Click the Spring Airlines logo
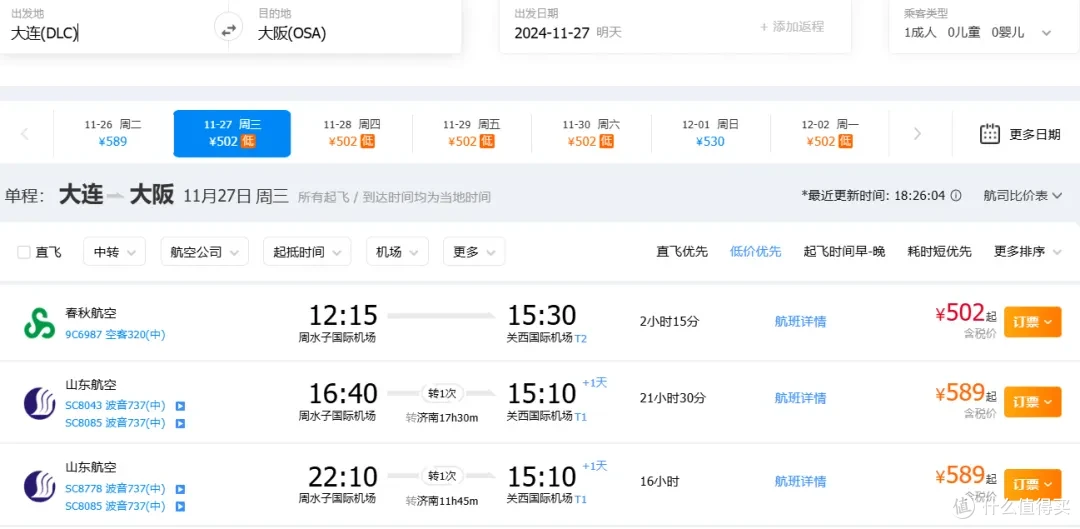The height and width of the screenshot is (529, 1080). pos(39,323)
